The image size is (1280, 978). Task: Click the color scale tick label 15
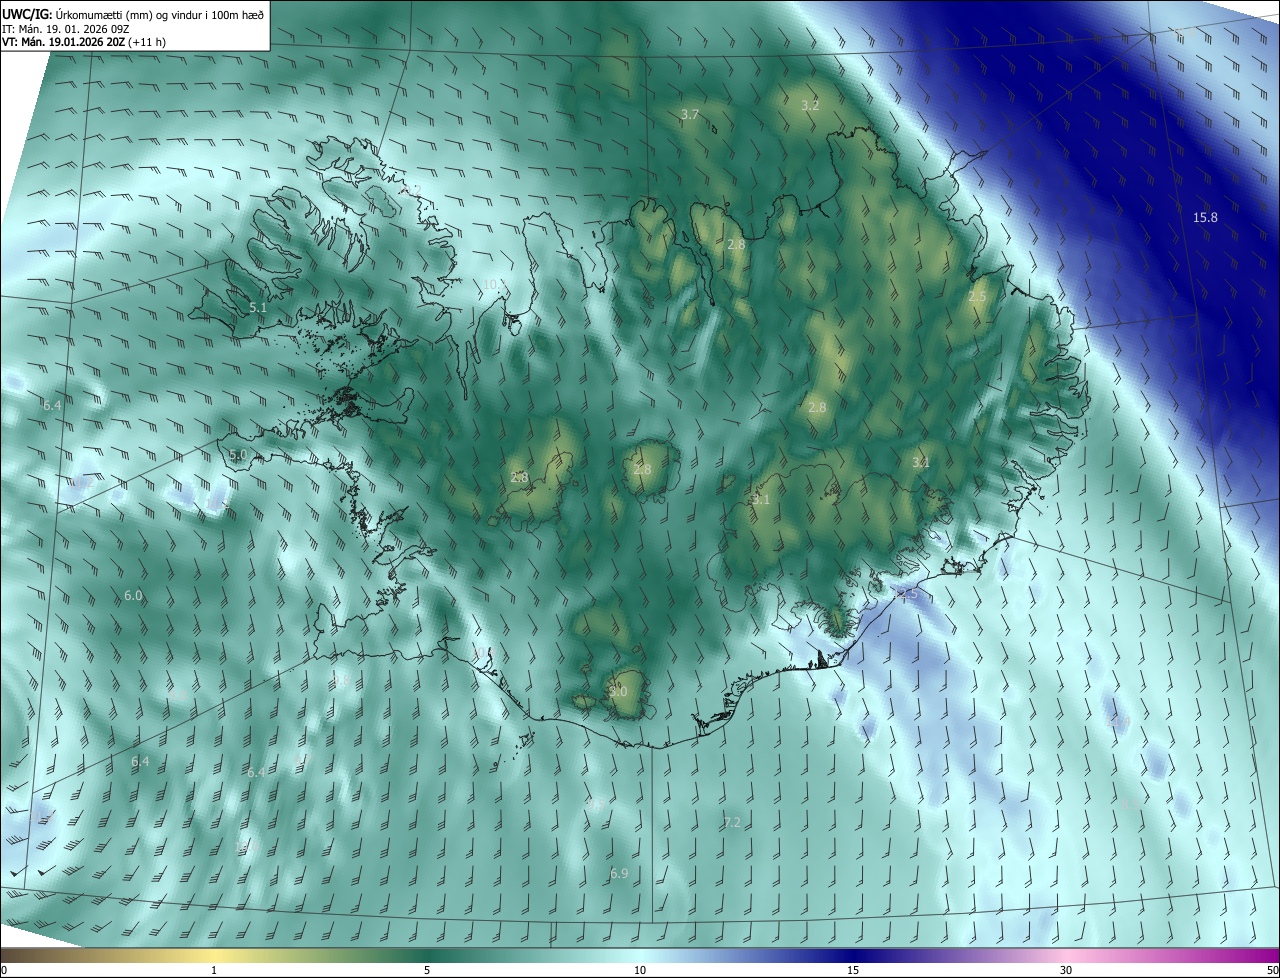(x=853, y=970)
